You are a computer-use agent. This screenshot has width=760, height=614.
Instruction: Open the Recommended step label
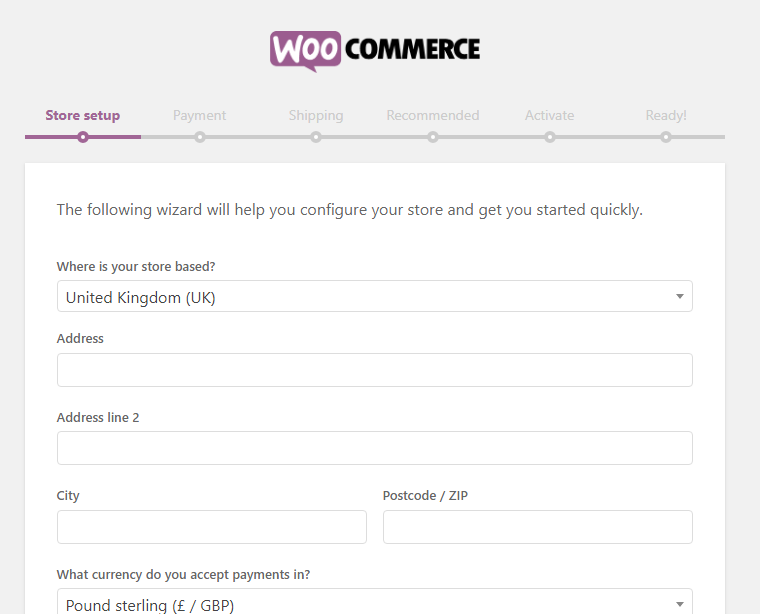coord(433,115)
